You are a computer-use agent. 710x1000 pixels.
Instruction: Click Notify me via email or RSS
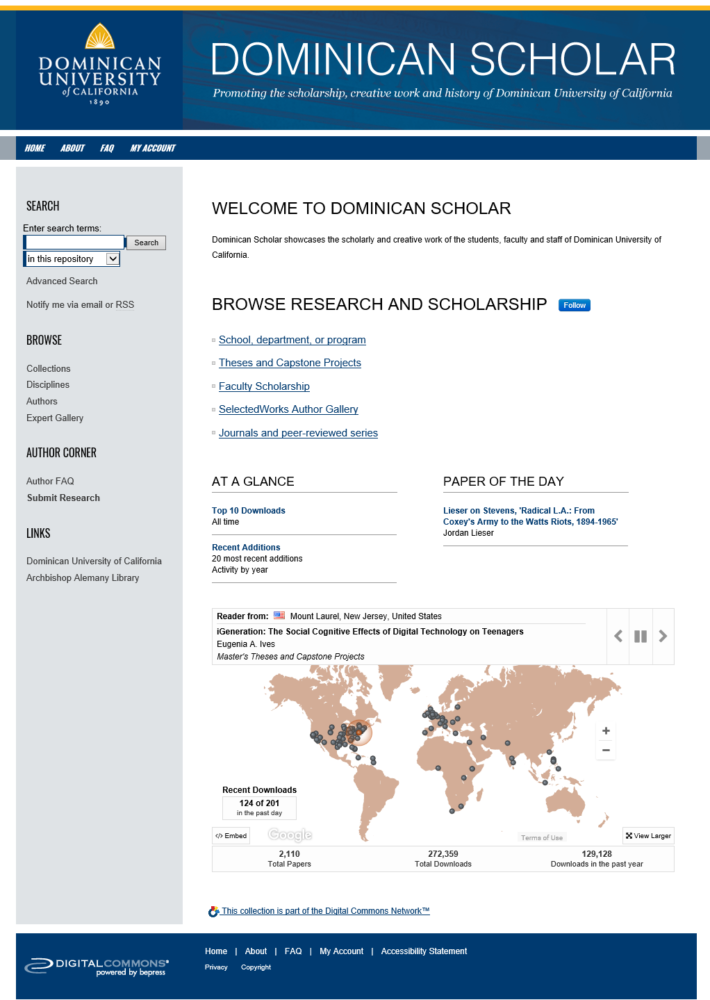tap(80, 305)
